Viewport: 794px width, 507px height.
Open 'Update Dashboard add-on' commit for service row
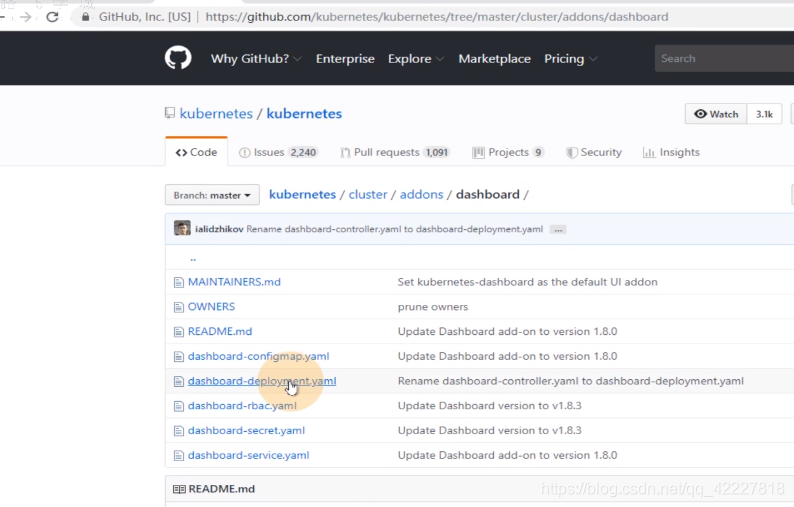(507, 455)
